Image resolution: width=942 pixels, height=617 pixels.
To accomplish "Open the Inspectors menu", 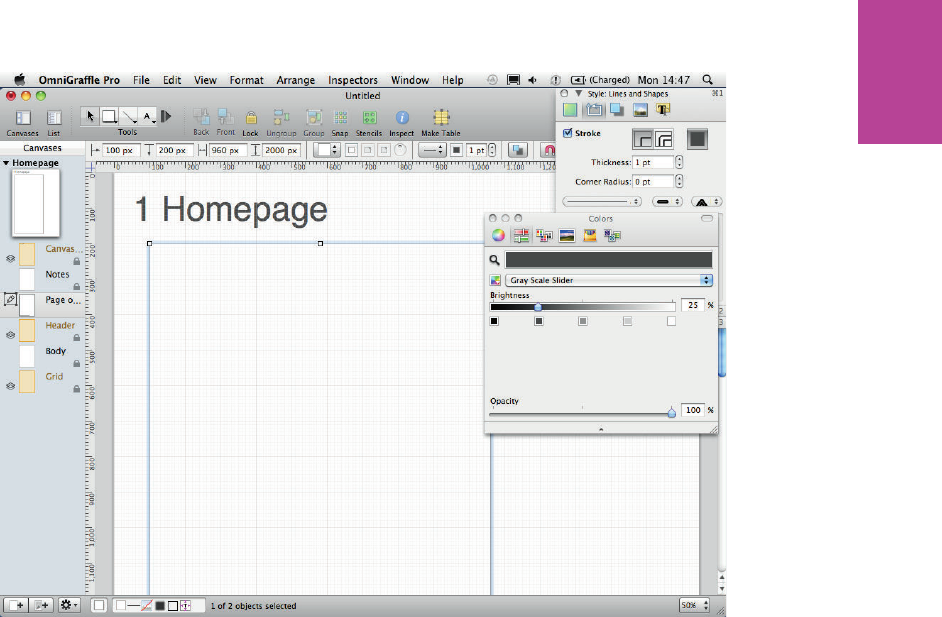I will click(353, 80).
